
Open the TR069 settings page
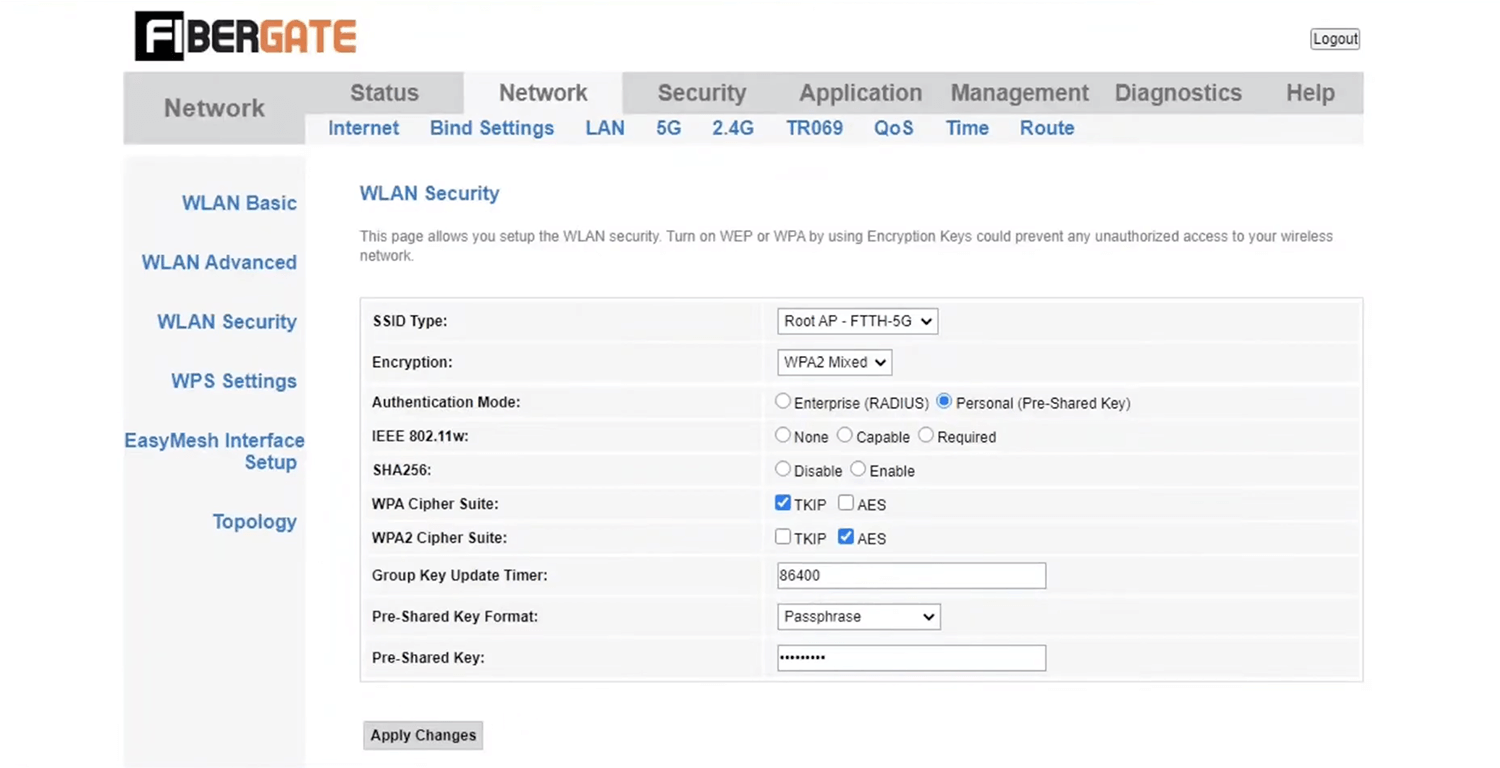(x=814, y=128)
